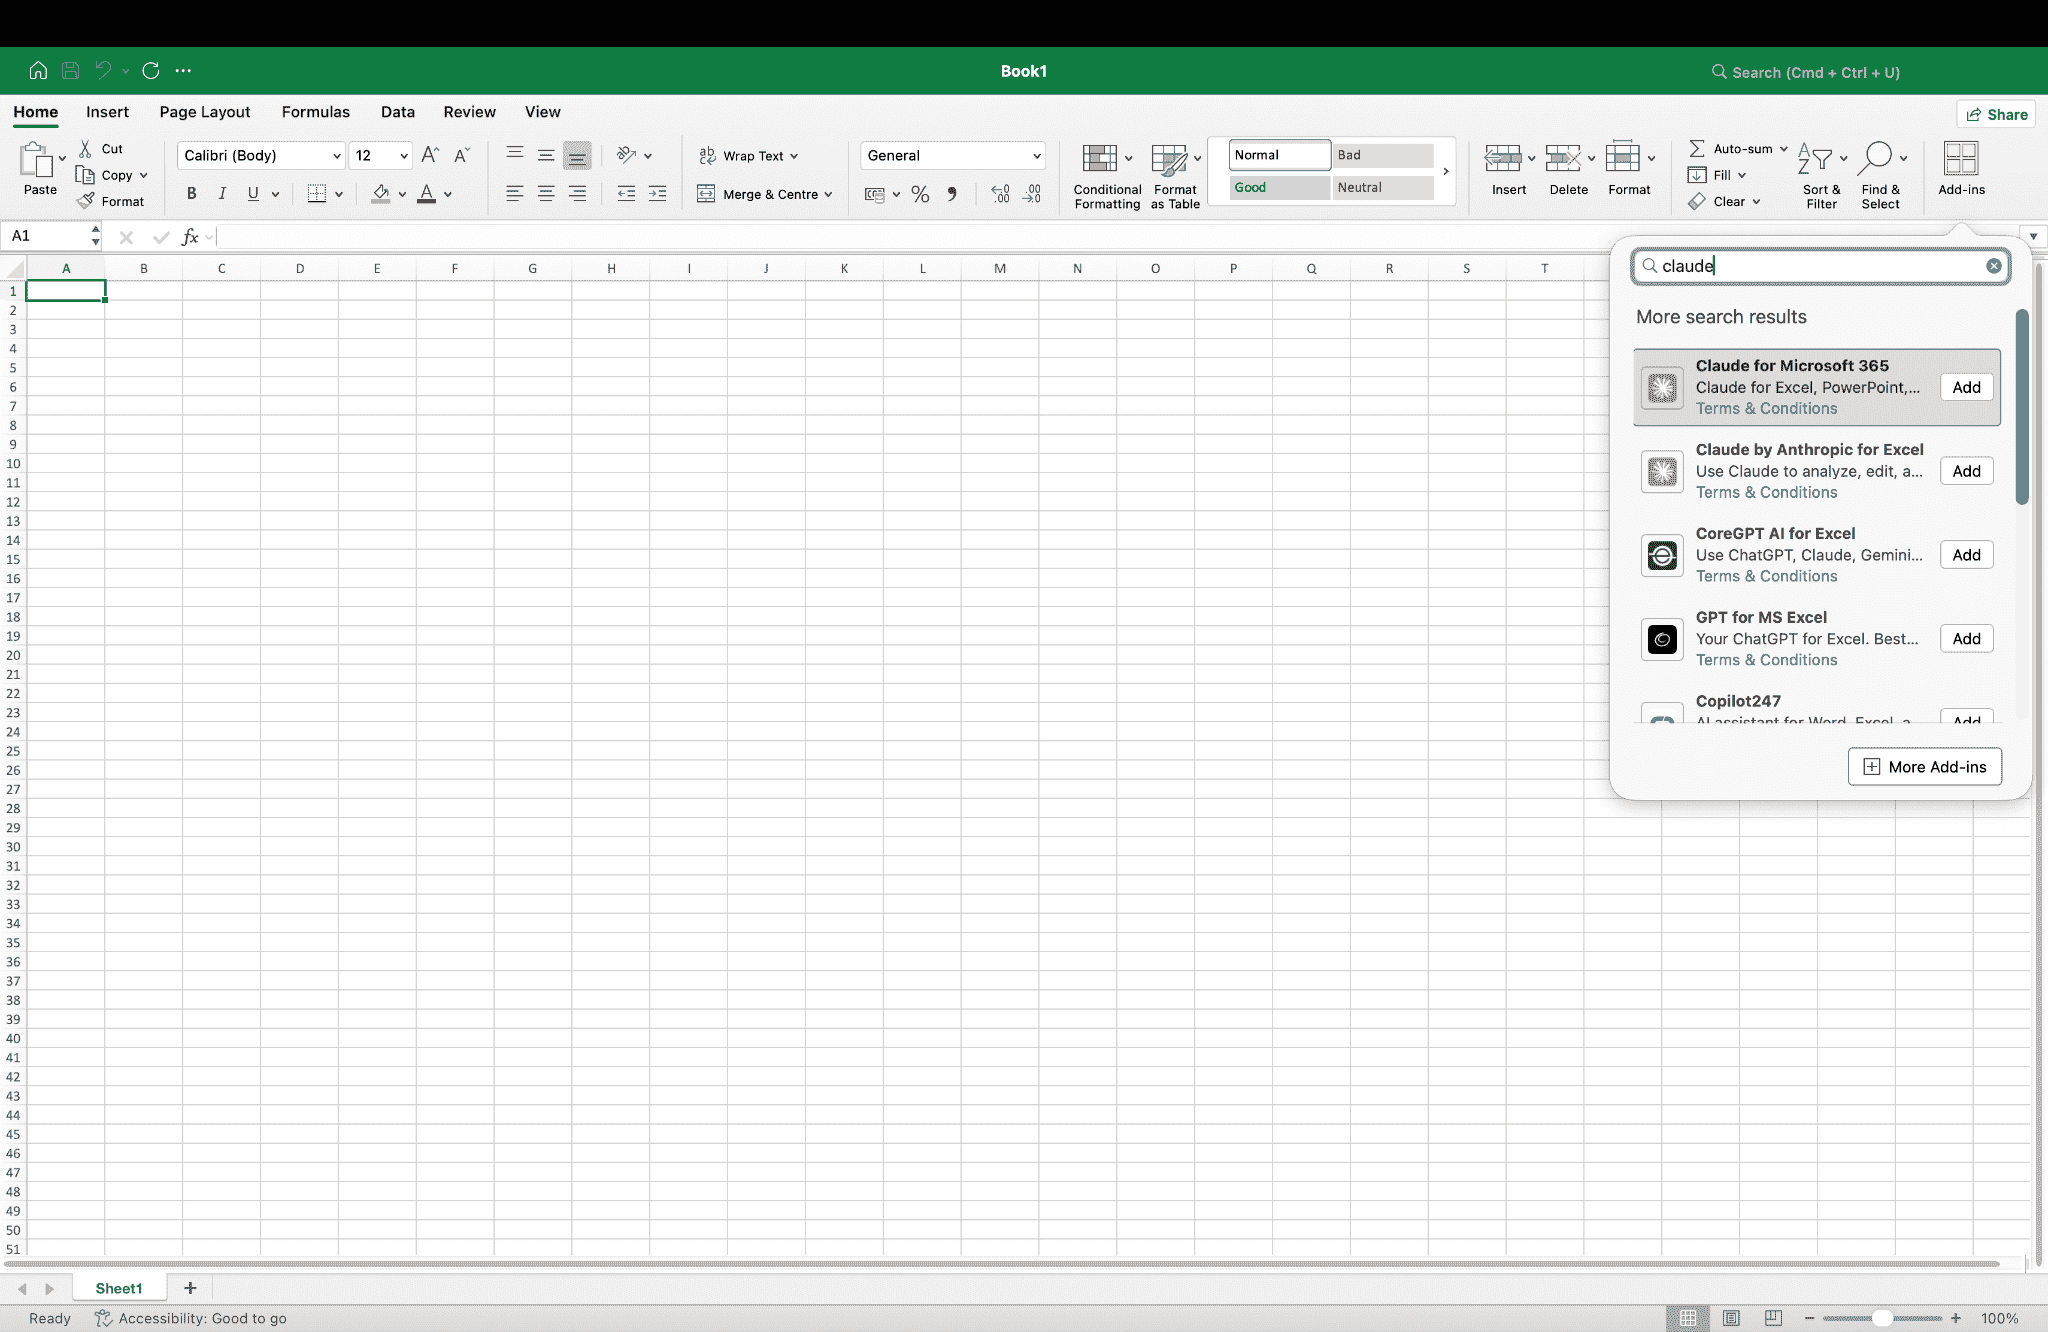The height and width of the screenshot is (1332, 2048).
Task: Click the Redo circular arrow icon
Action: point(151,70)
